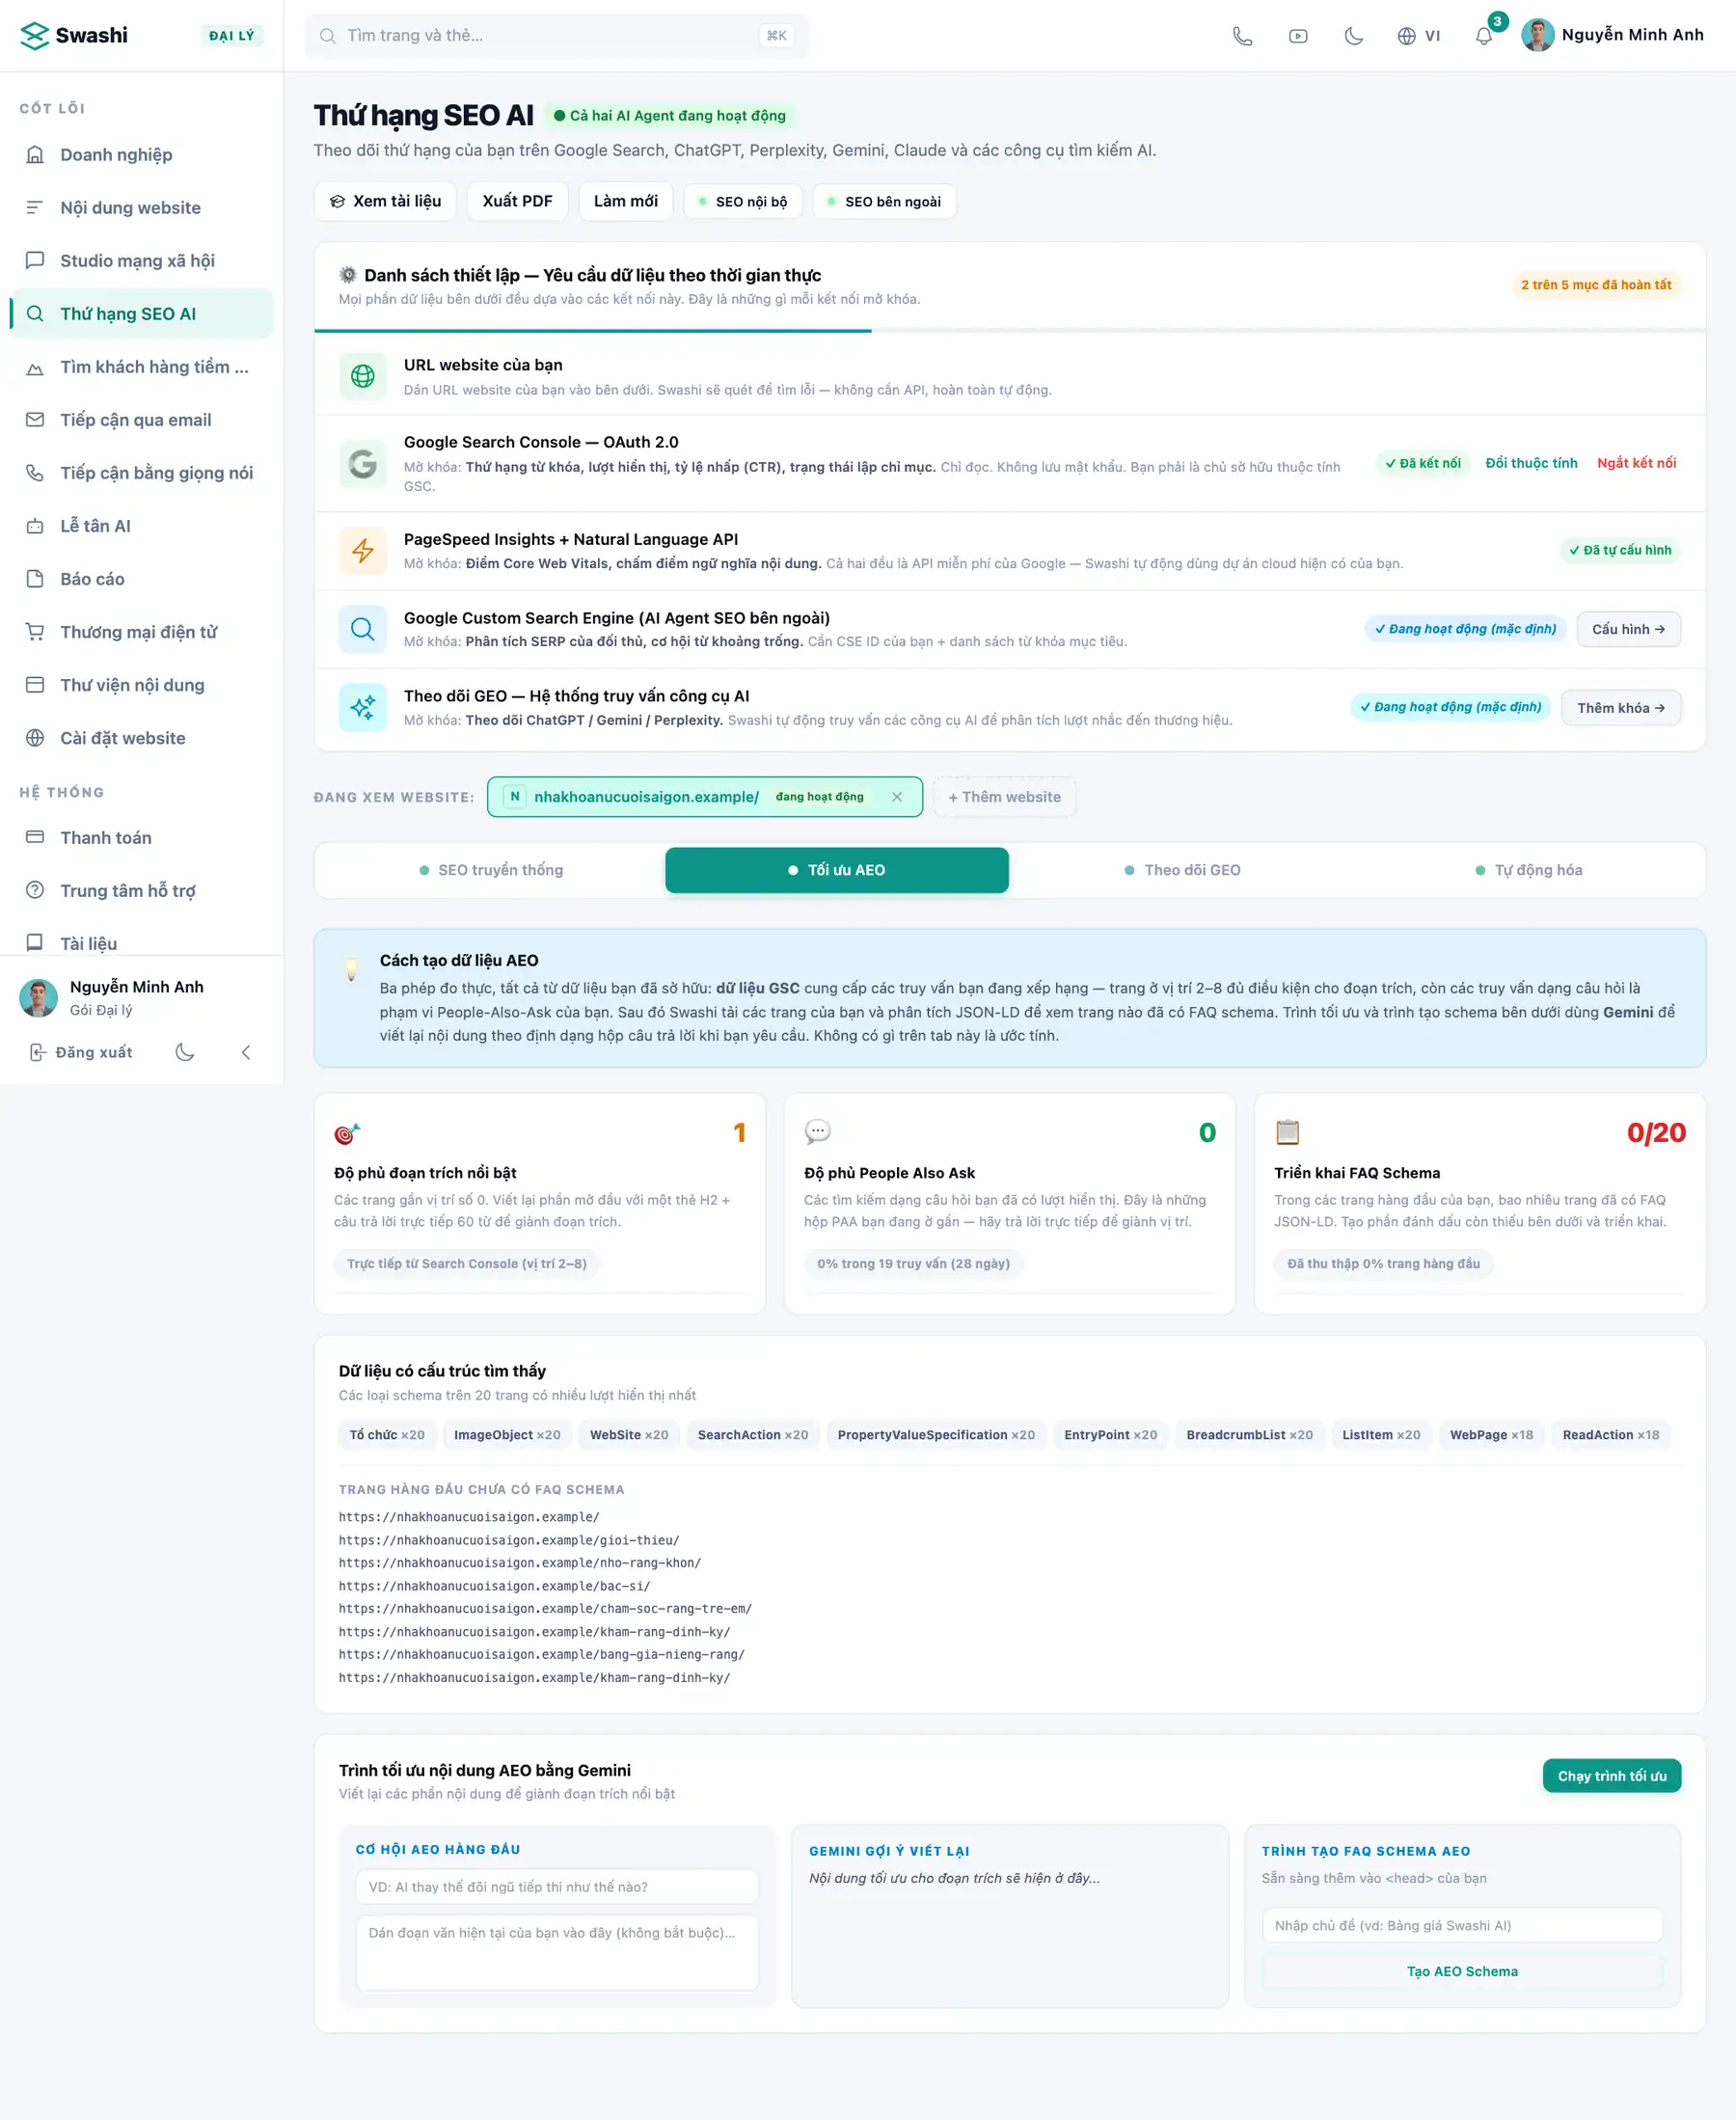Click the search field Tìm trang và thẻ
The height and width of the screenshot is (2120, 1736).
pyautogui.click(x=556, y=36)
